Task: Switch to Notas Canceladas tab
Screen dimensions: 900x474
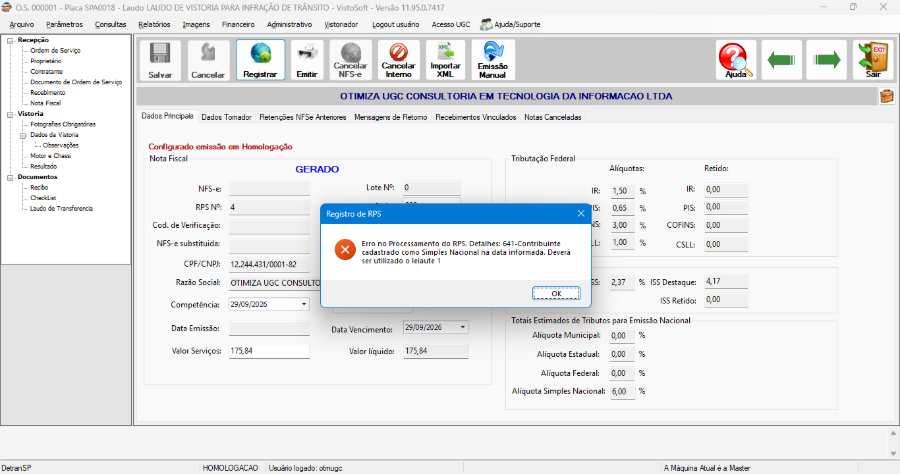Action: coord(553,117)
